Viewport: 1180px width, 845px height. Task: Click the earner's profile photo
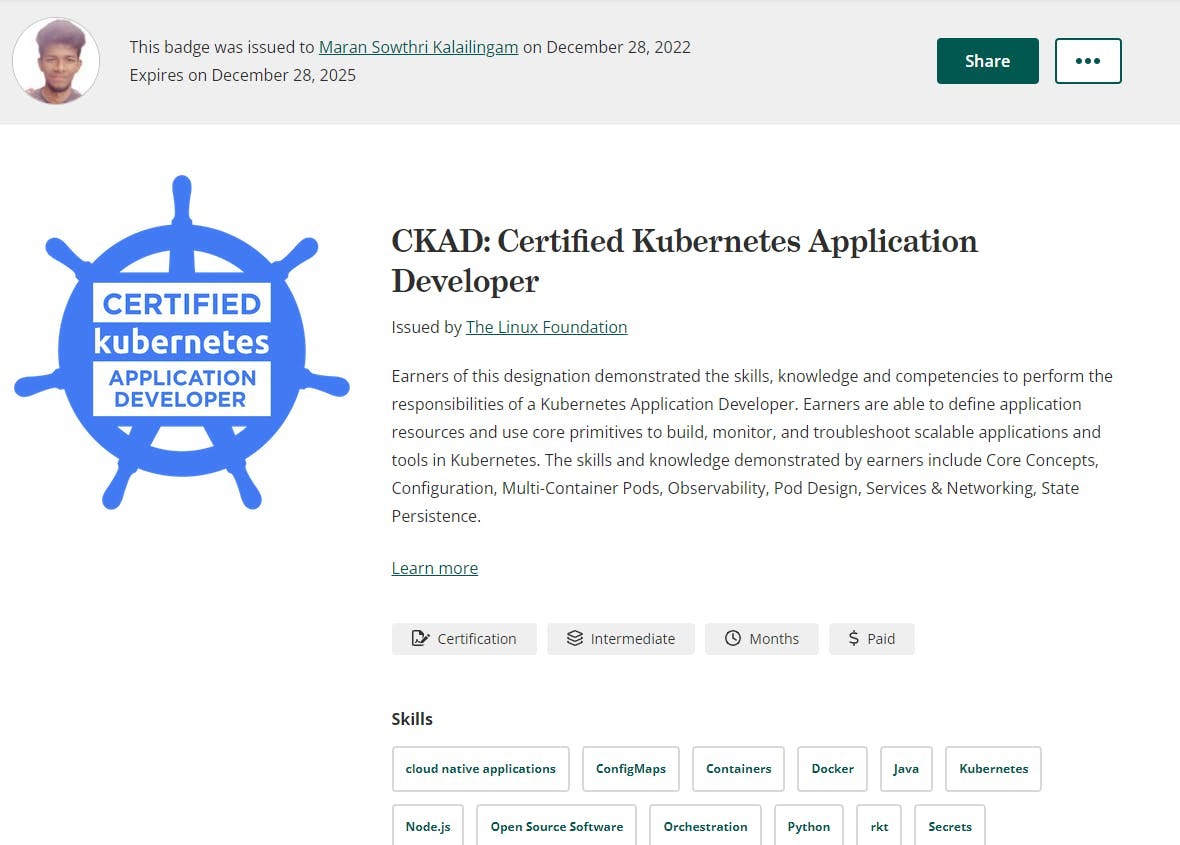tap(56, 61)
